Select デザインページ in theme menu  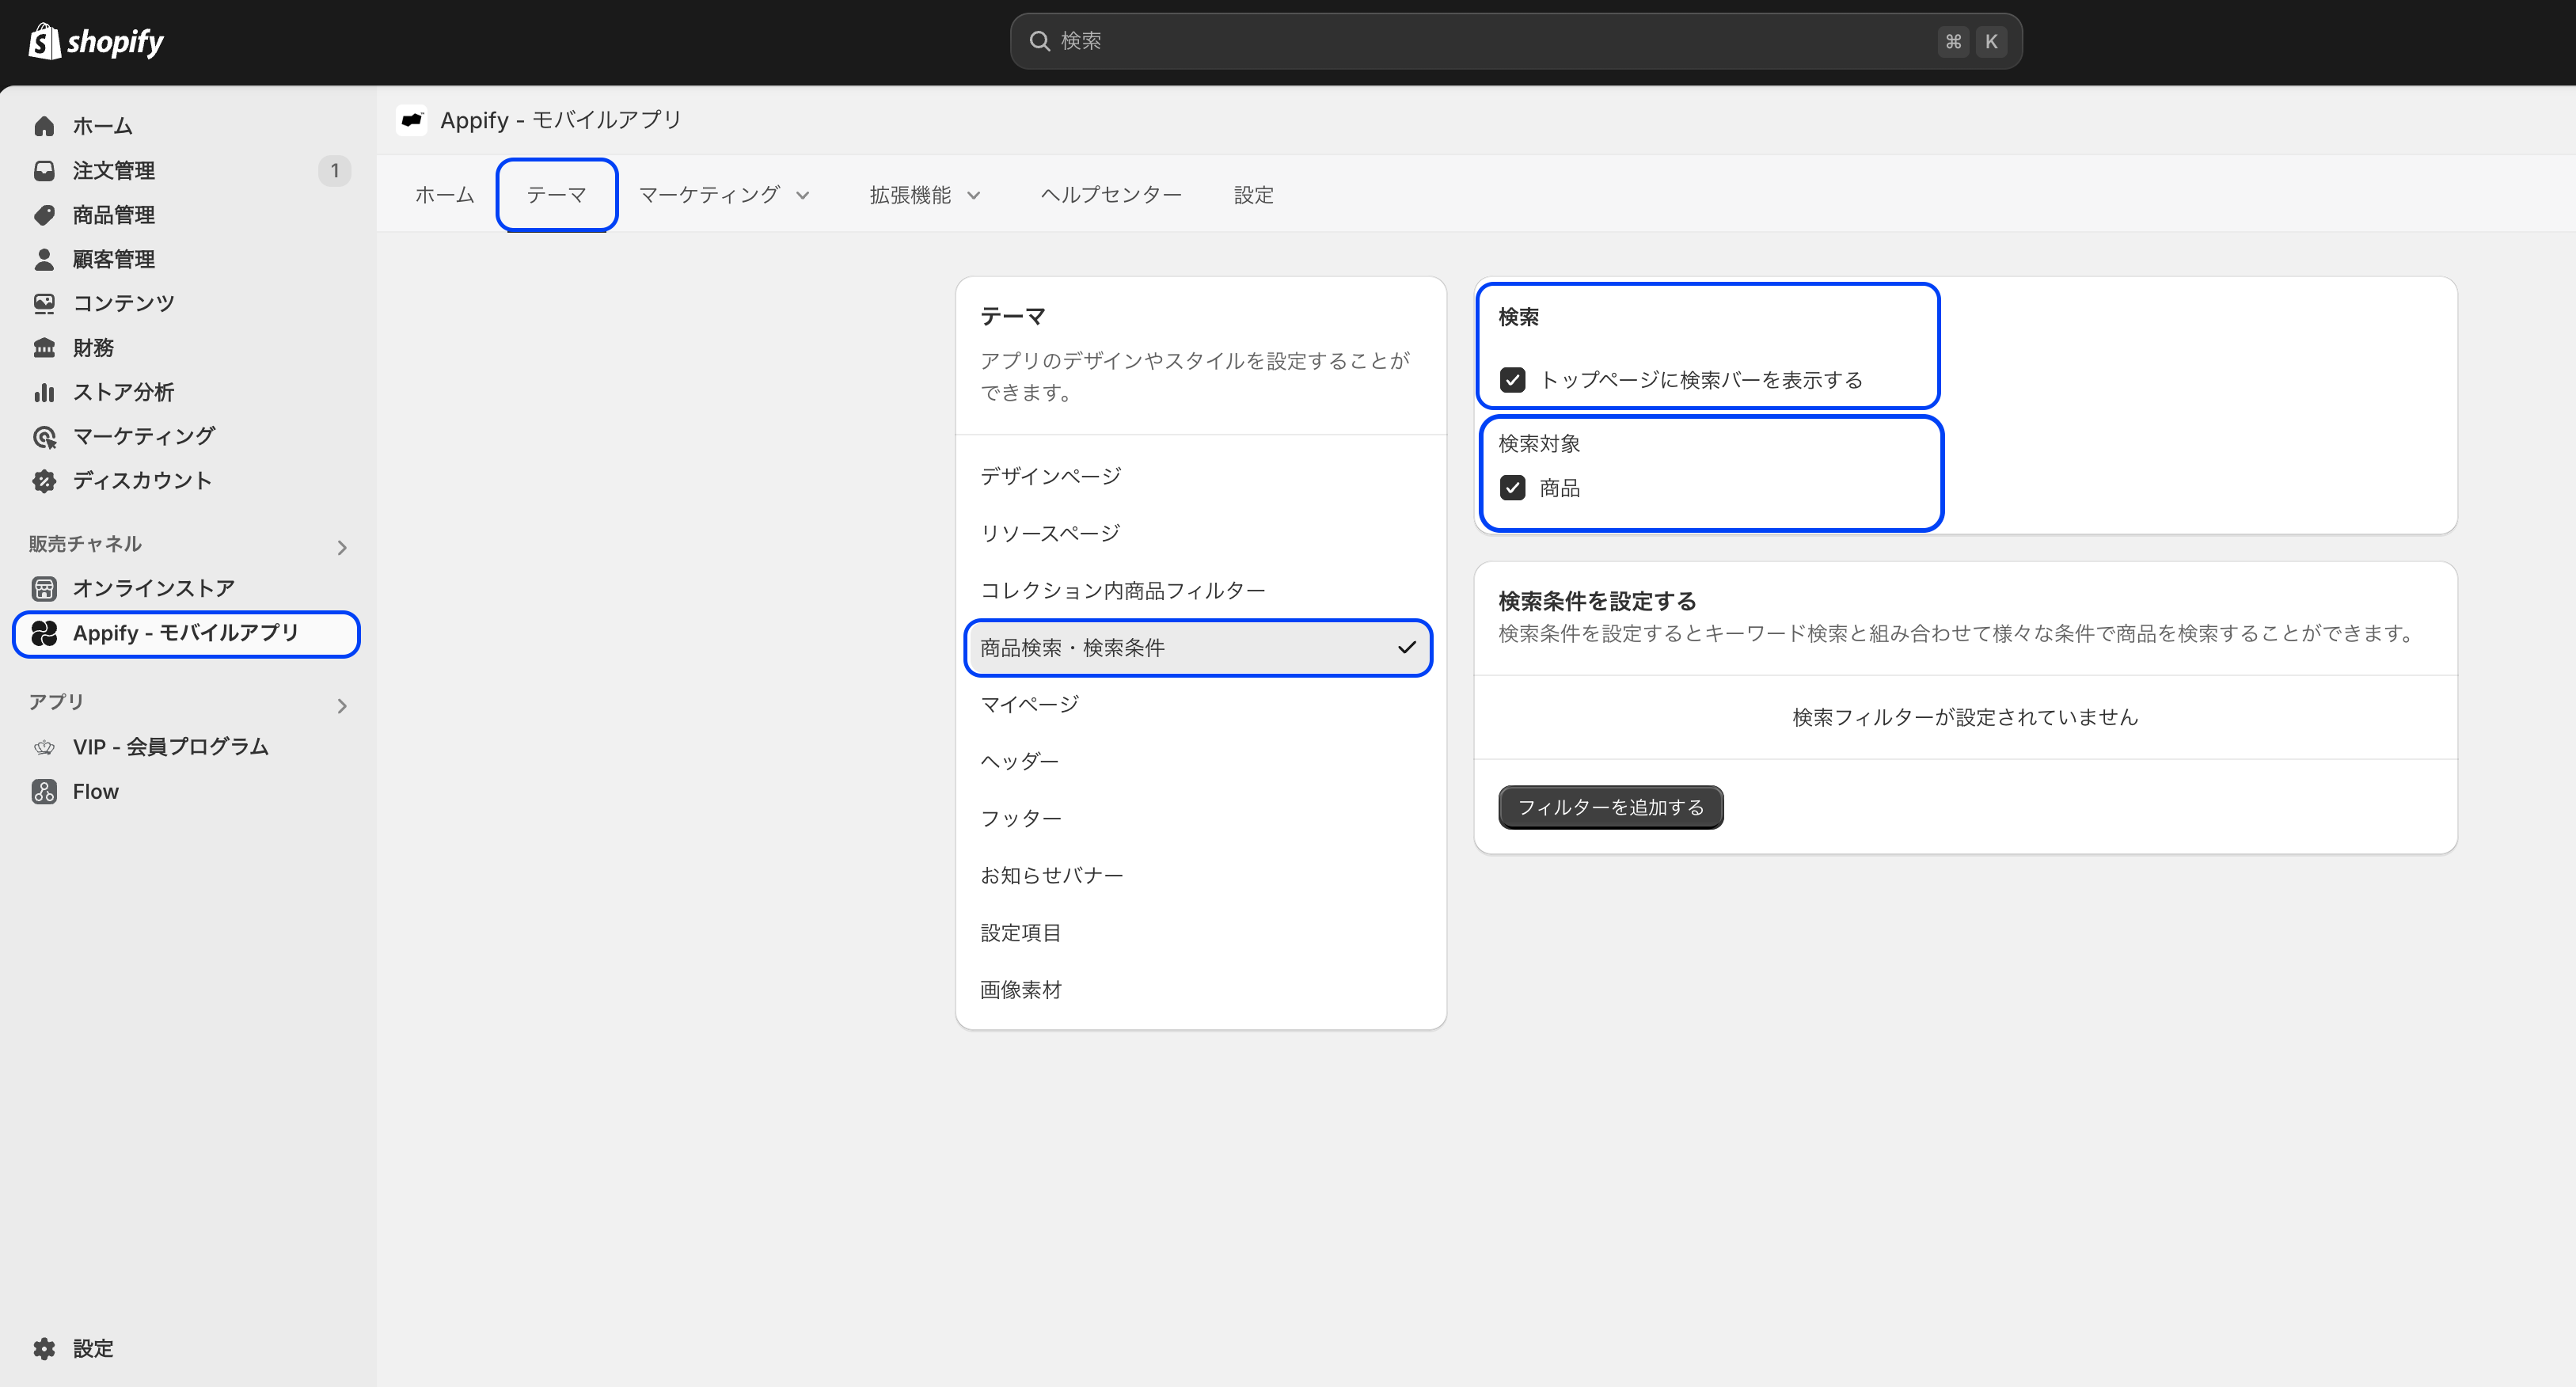pos(1199,476)
